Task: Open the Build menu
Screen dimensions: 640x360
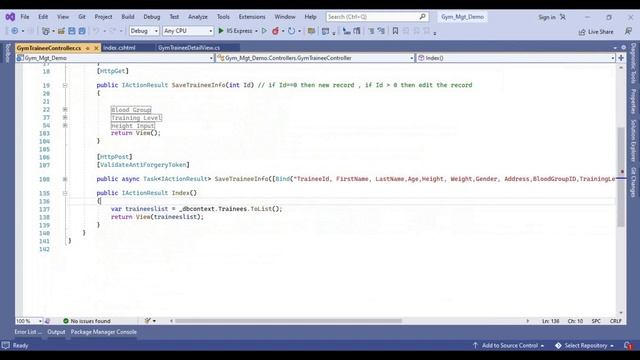Action: [128, 17]
